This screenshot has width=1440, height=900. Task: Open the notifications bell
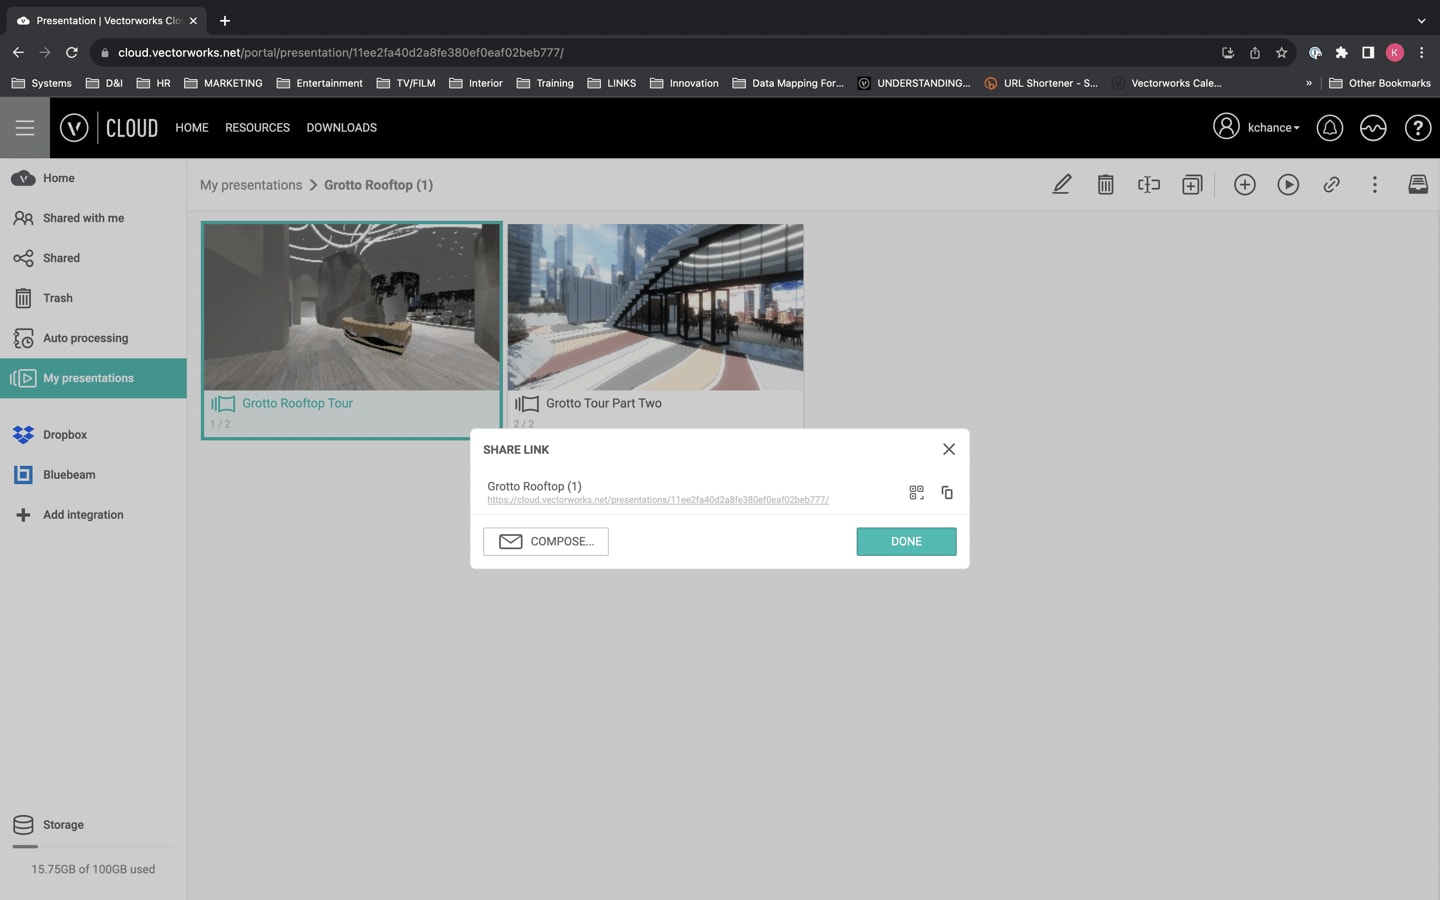click(1329, 128)
